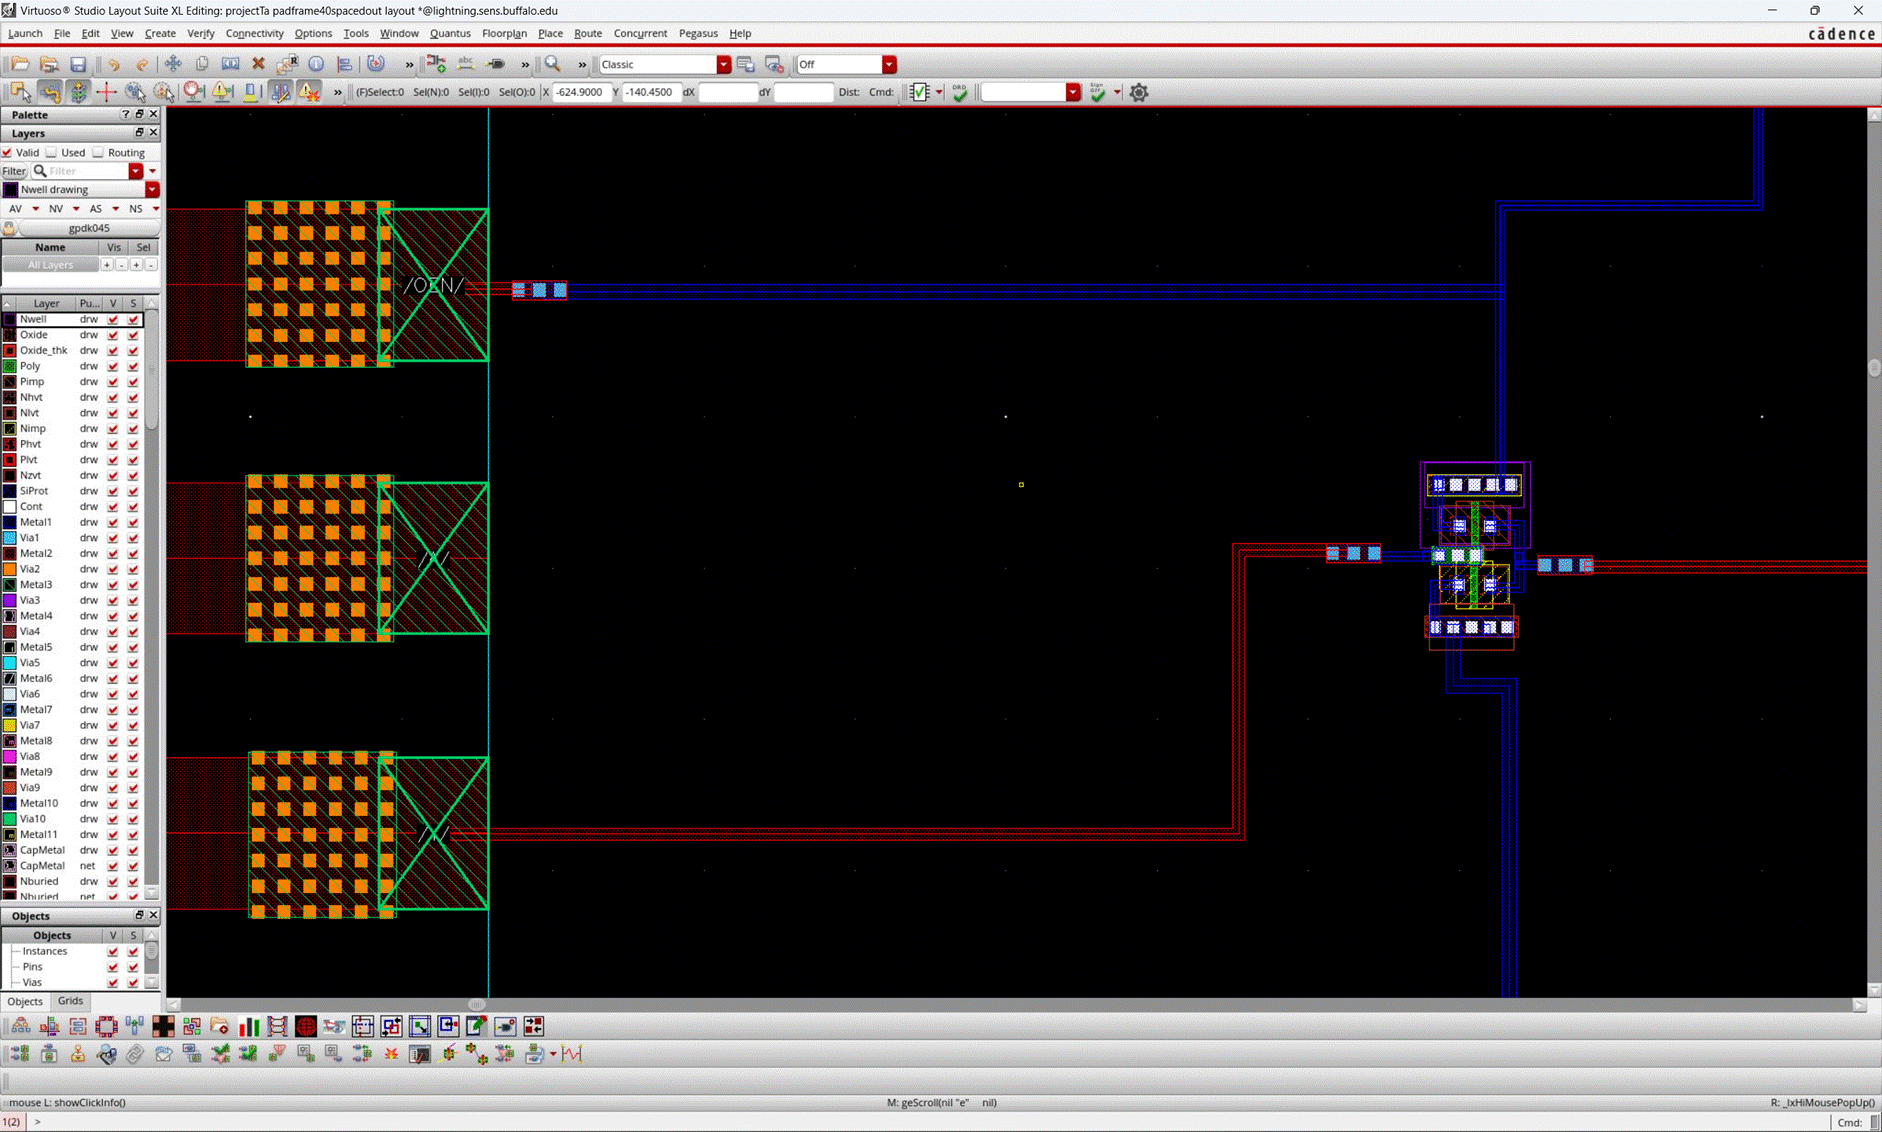Open the yellow padlock icon above gpdk045

pos(9,228)
